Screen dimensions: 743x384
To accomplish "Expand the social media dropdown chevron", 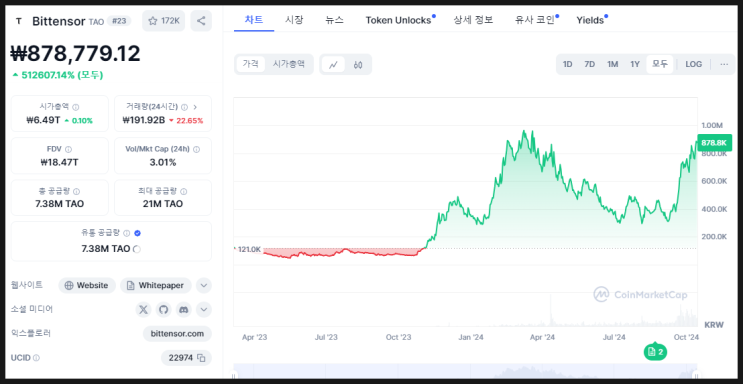I will coord(204,310).
